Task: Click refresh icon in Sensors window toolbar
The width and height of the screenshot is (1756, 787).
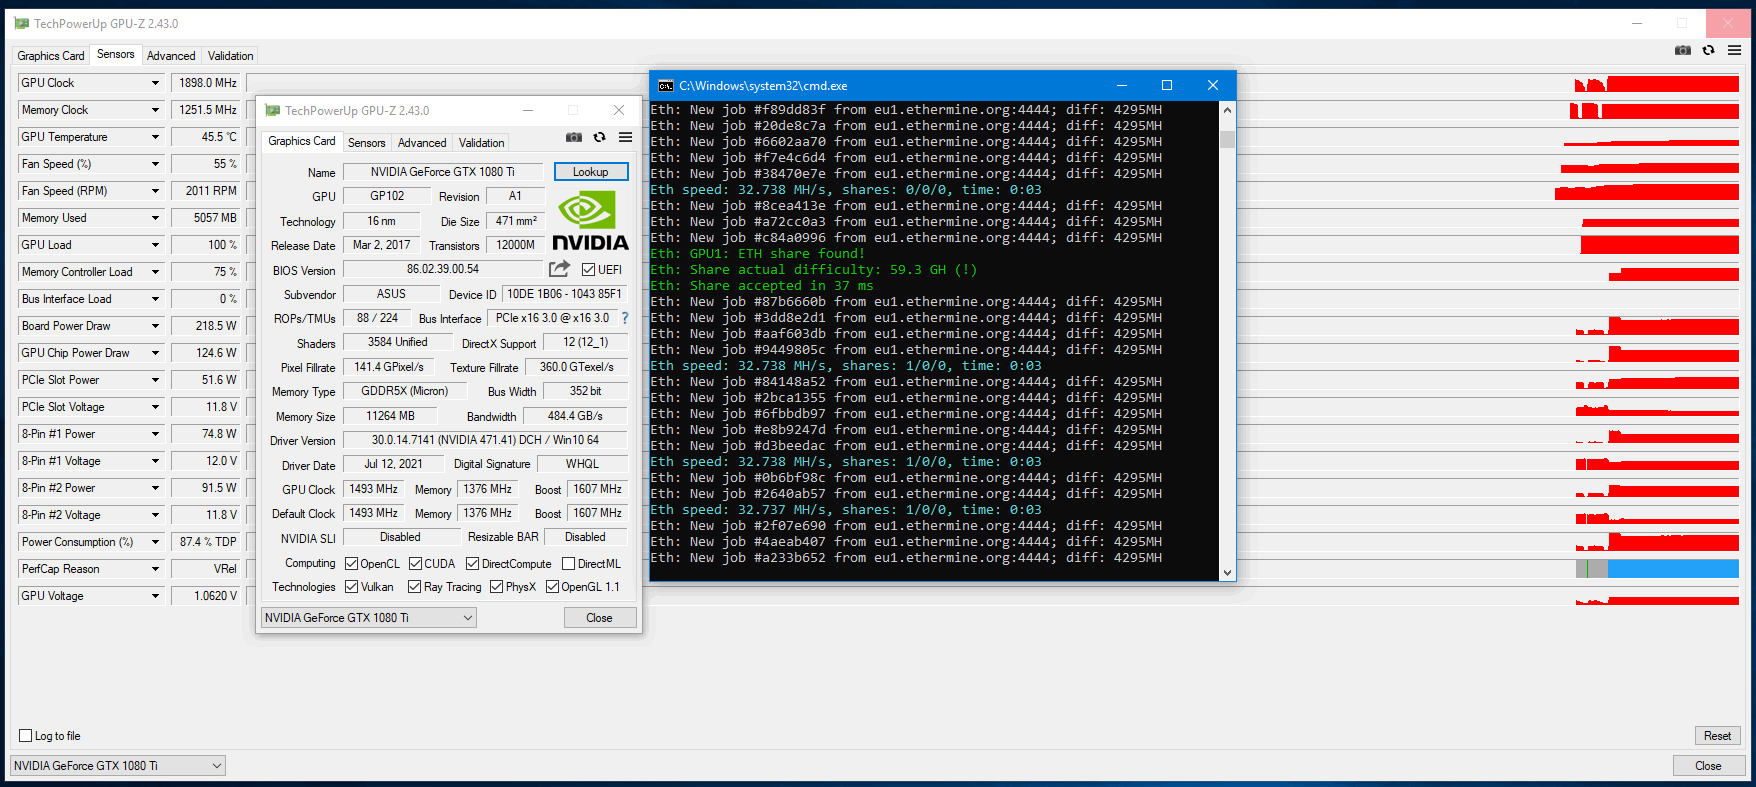Action: point(1709,50)
